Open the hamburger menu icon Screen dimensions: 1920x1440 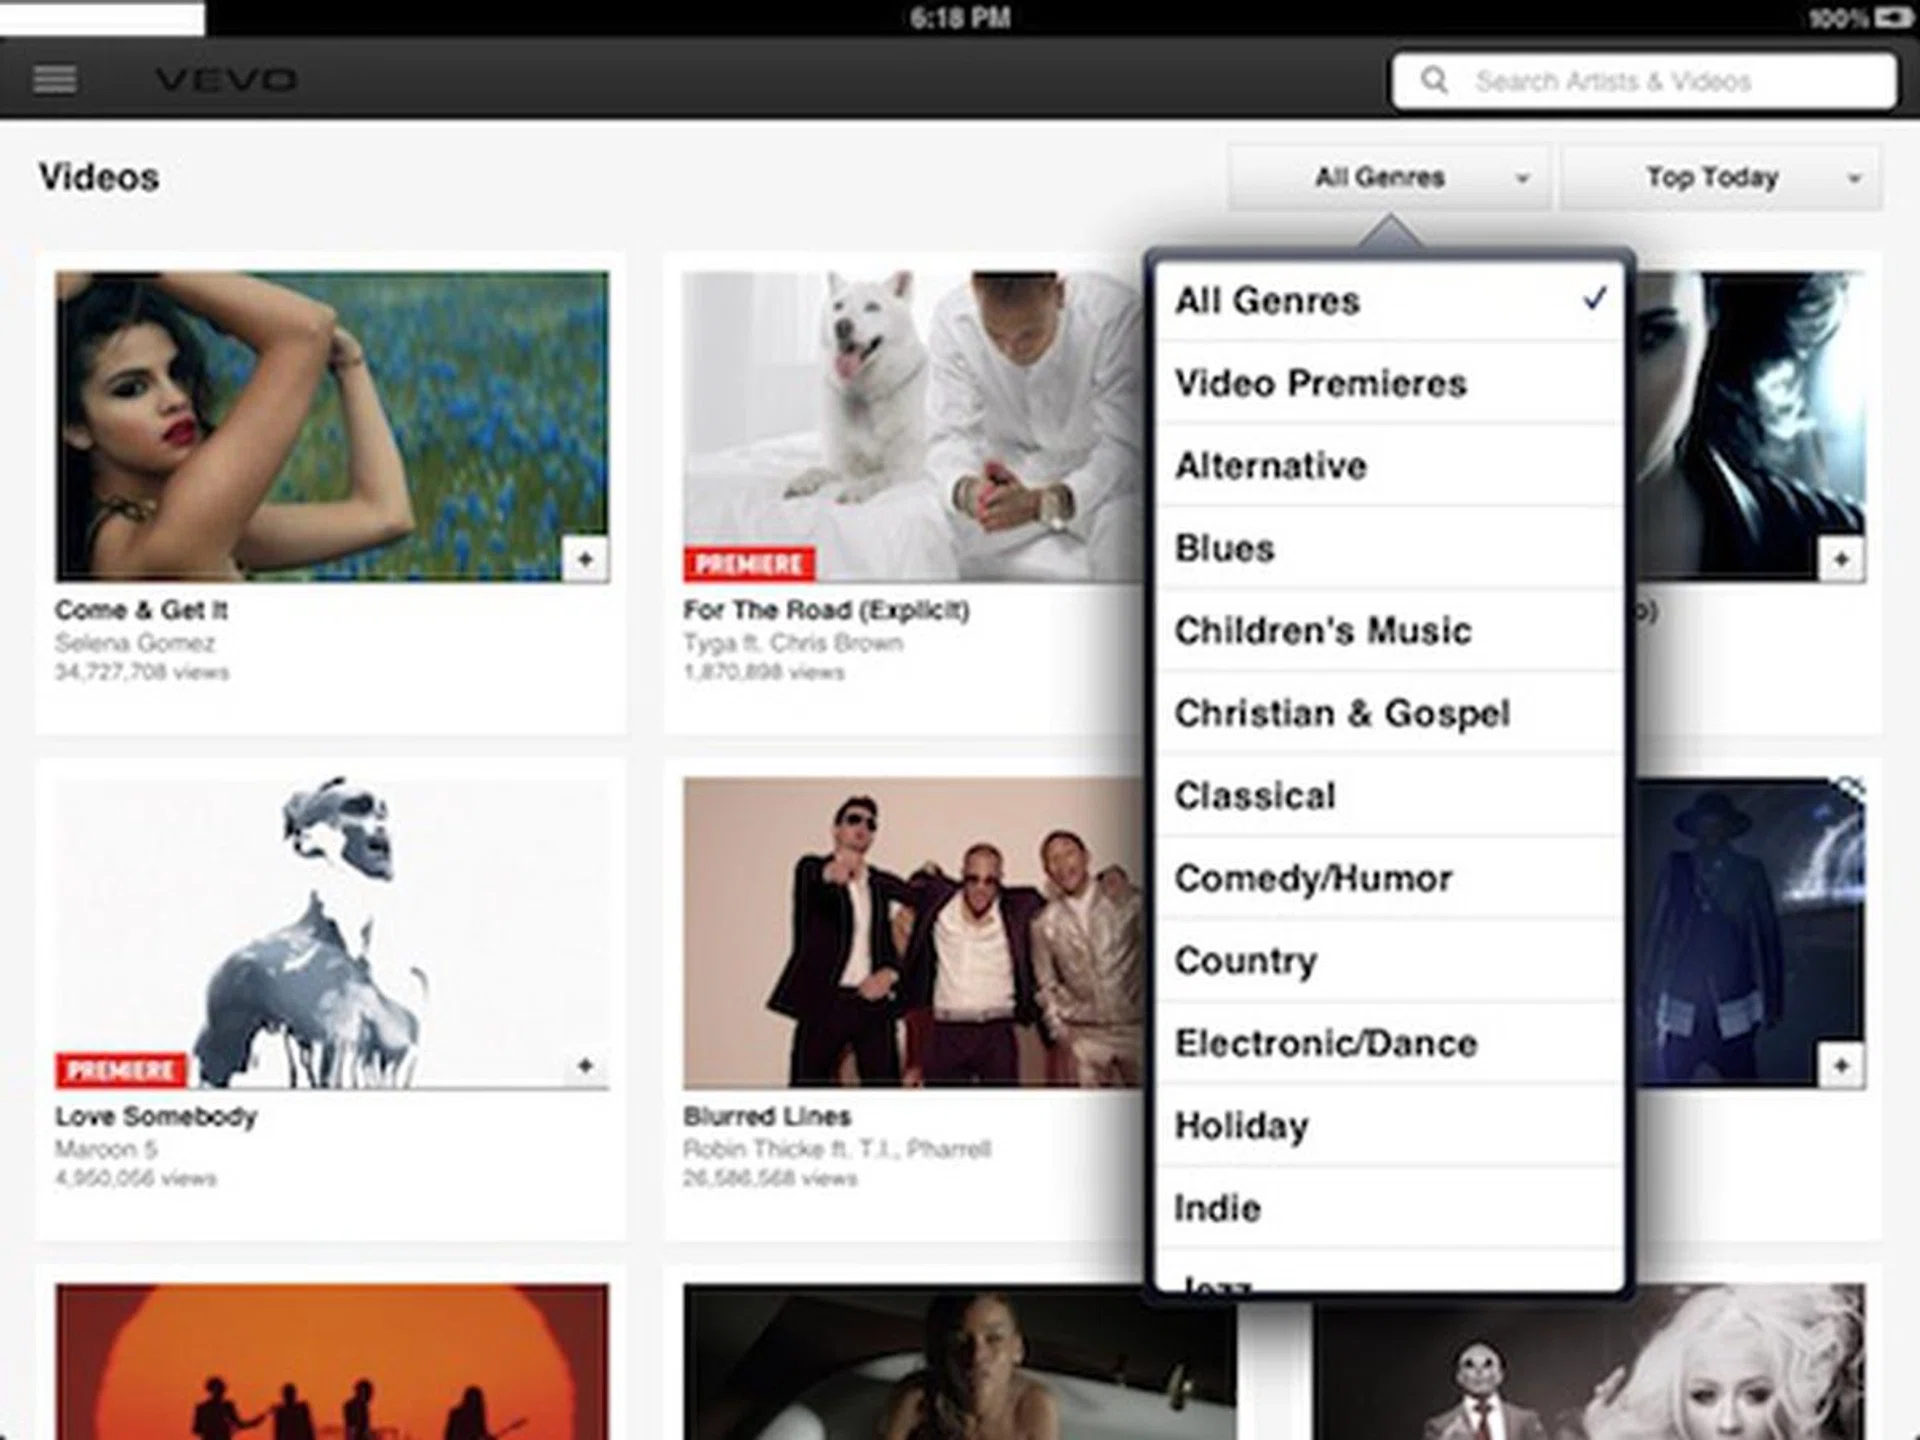[54, 79]
